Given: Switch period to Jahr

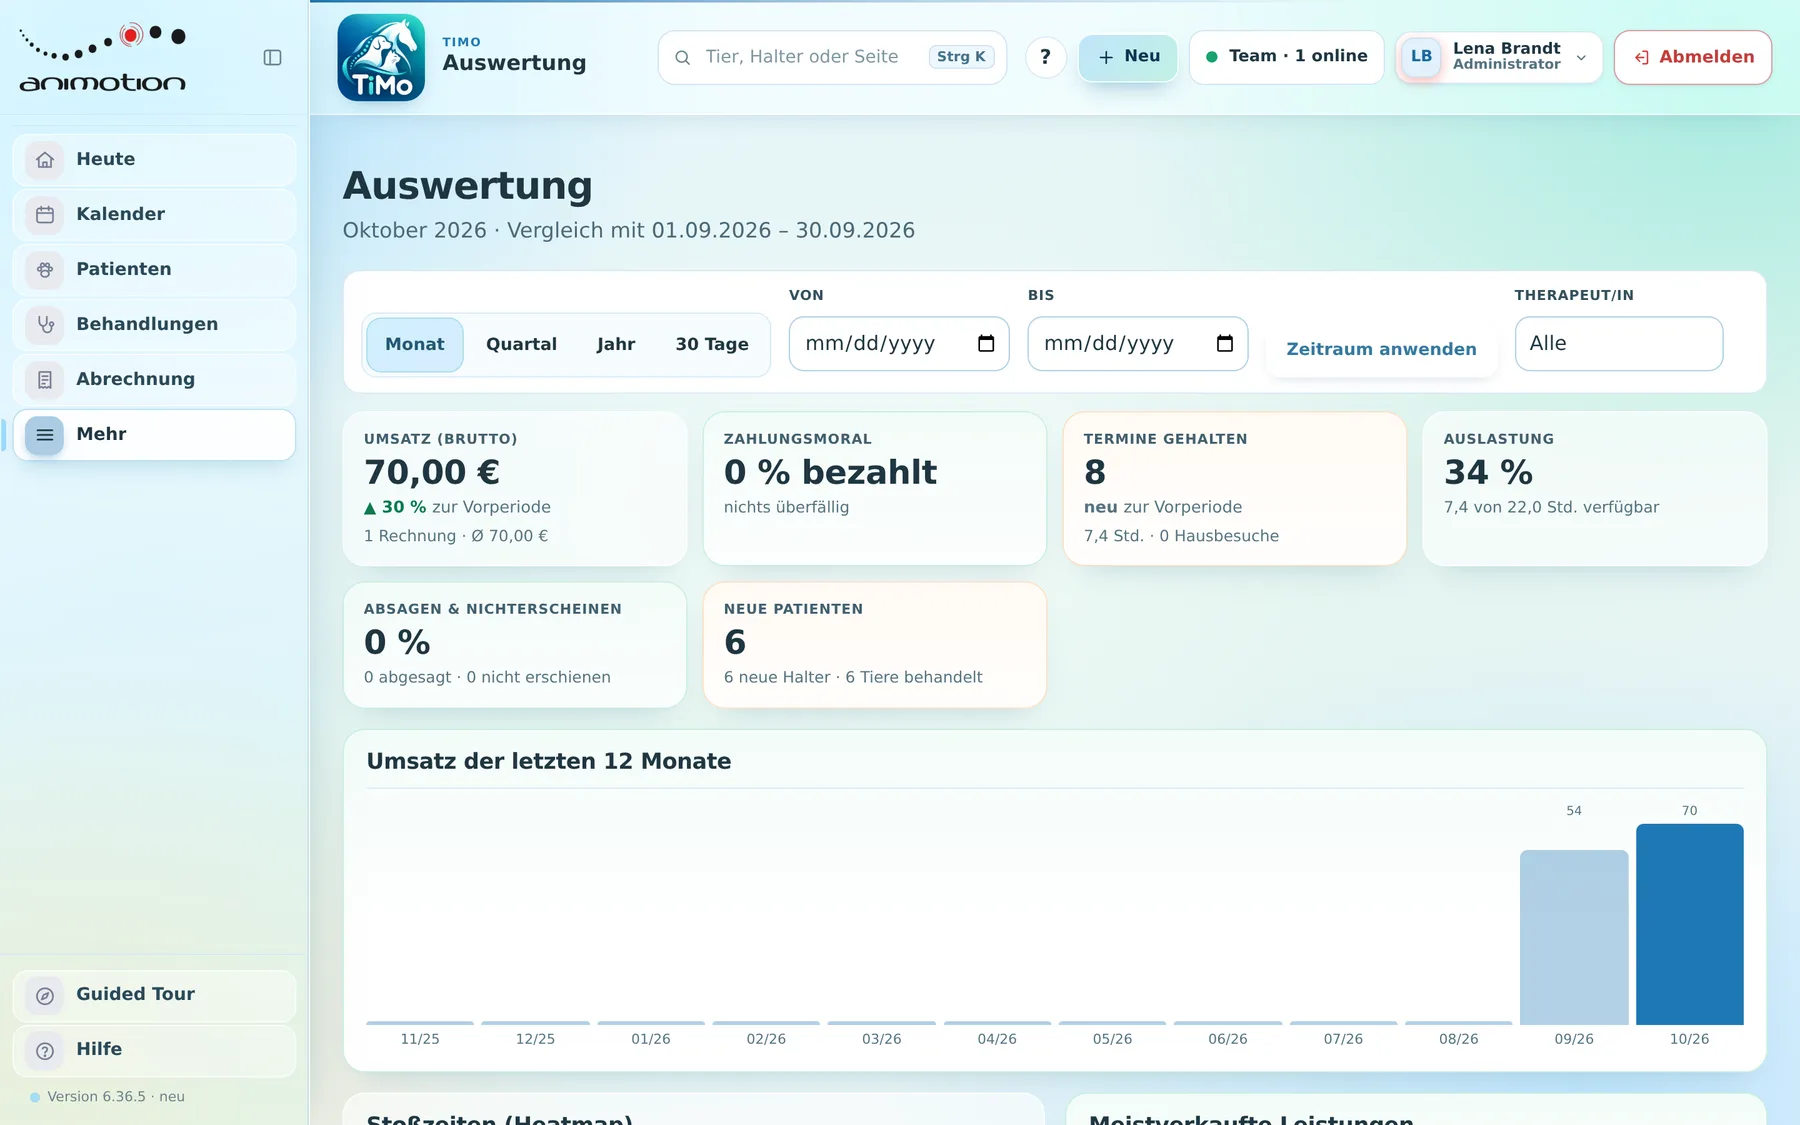Looking at the screenshot, I should pos(616,345).
